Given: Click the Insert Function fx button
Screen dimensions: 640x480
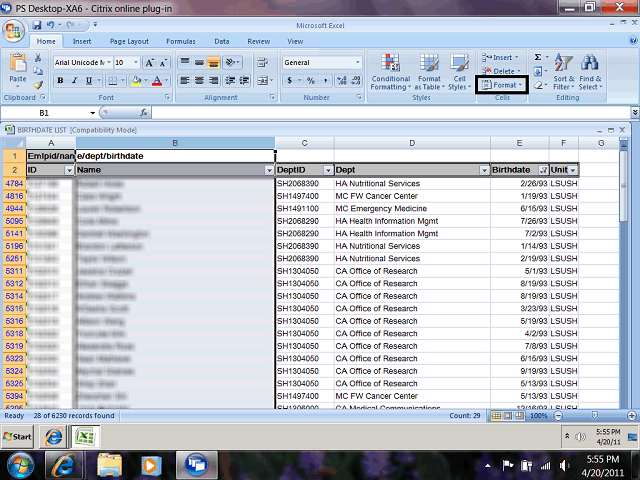Looking at the screenshot, I should [x=143, y=113].
